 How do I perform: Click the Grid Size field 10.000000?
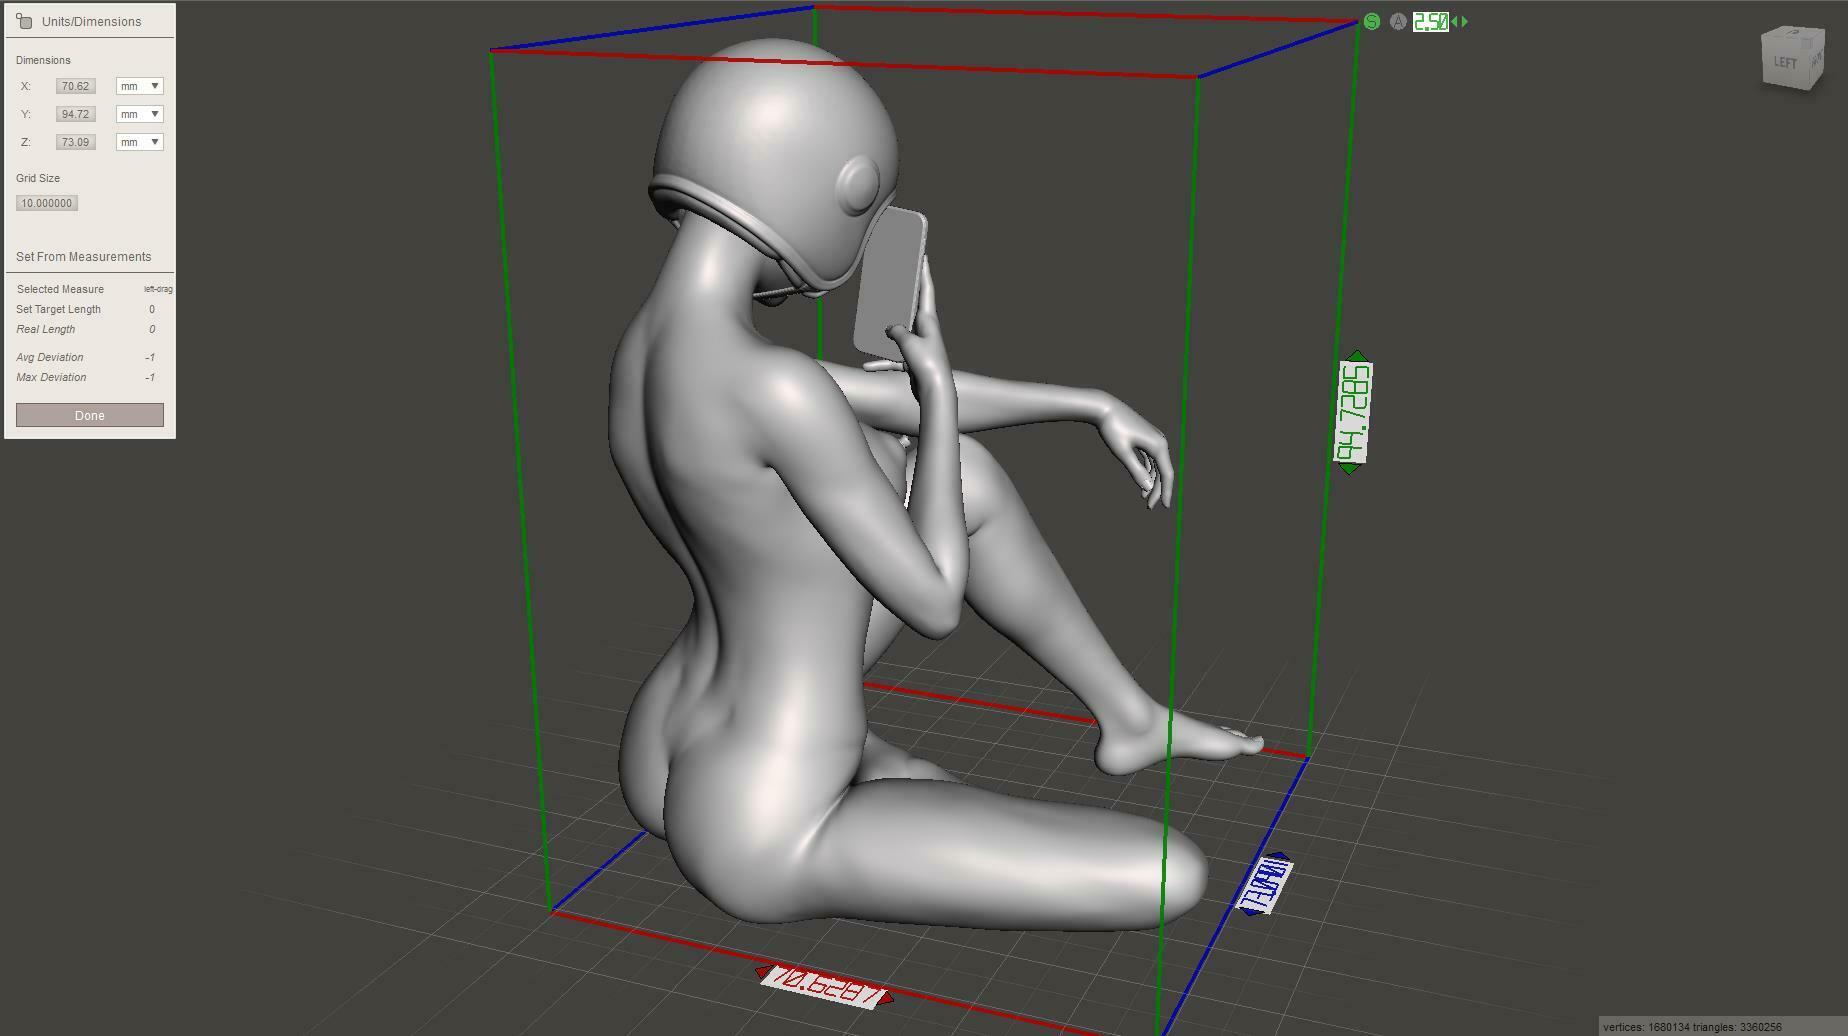(x=47, y=203)
